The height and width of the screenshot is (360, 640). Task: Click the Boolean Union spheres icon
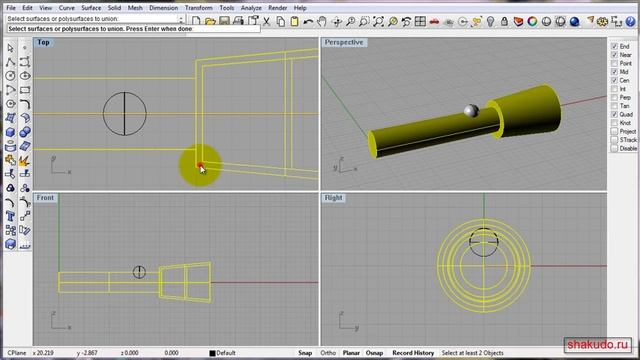[25, 132]
